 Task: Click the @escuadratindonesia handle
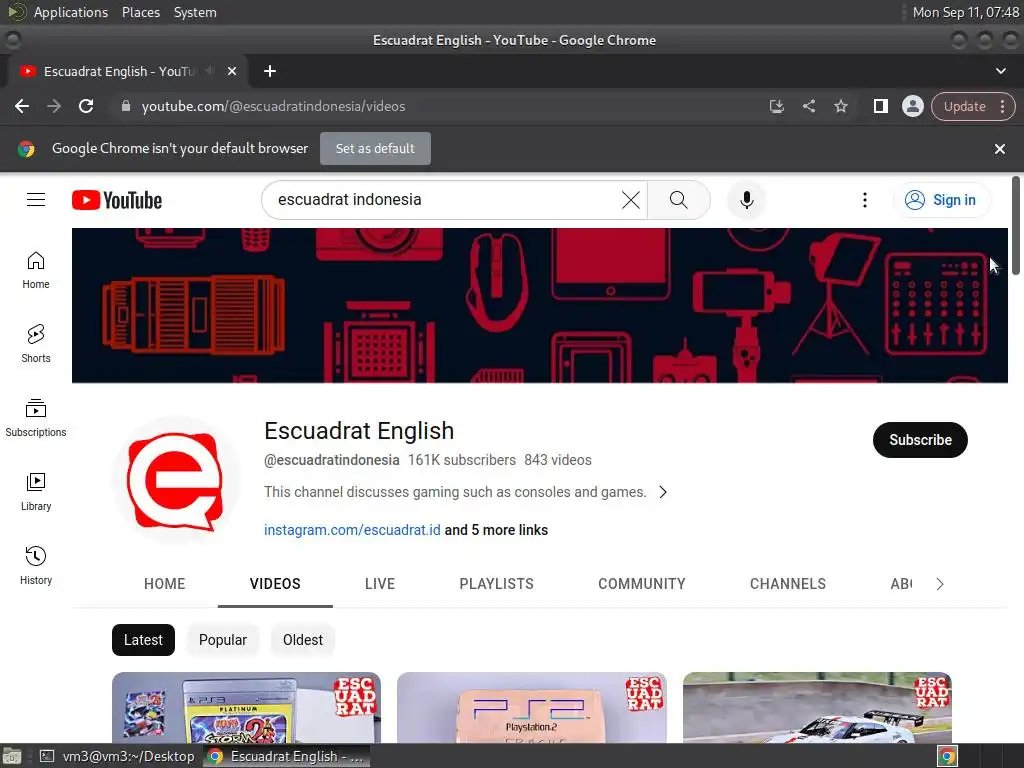click(x=331, y=460)
